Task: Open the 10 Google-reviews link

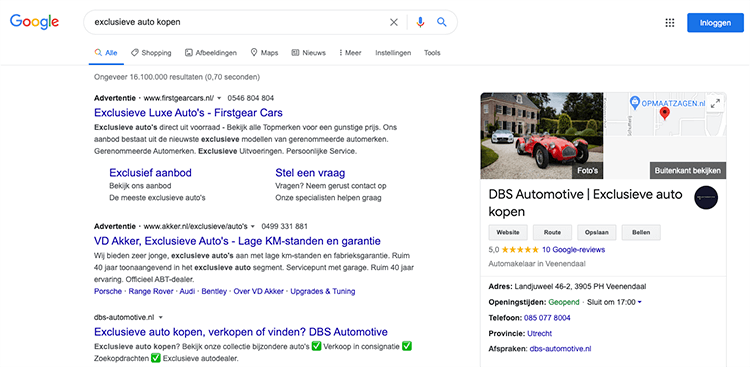Action: point(574,250)
